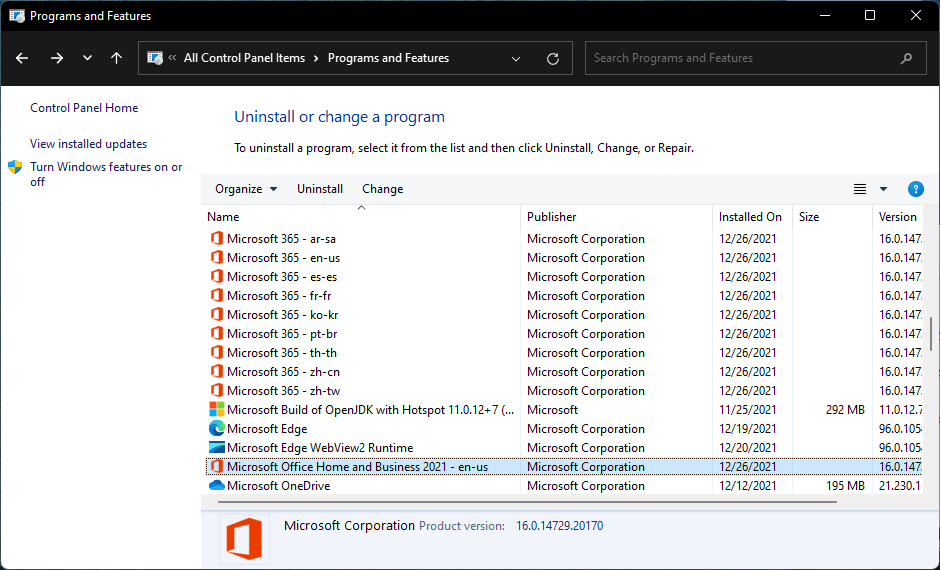Open View installed updates link

coord(89,144)
